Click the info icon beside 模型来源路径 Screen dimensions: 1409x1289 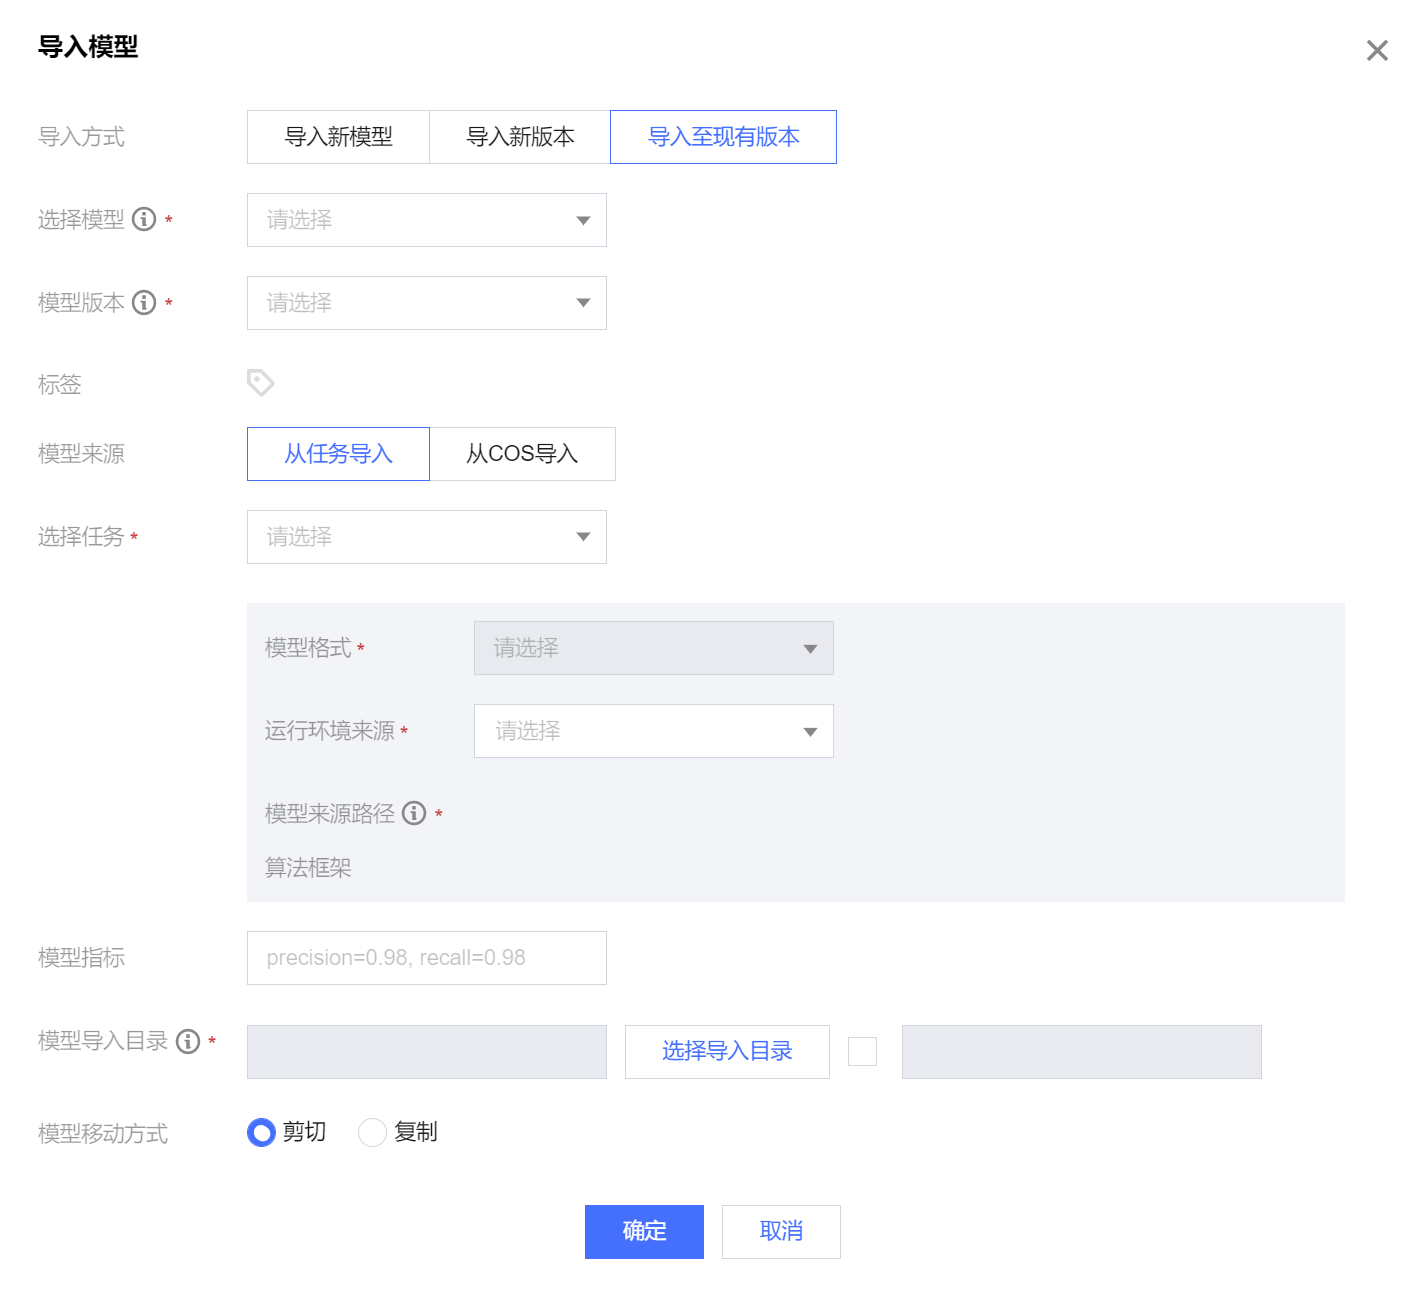click(414, 813)
